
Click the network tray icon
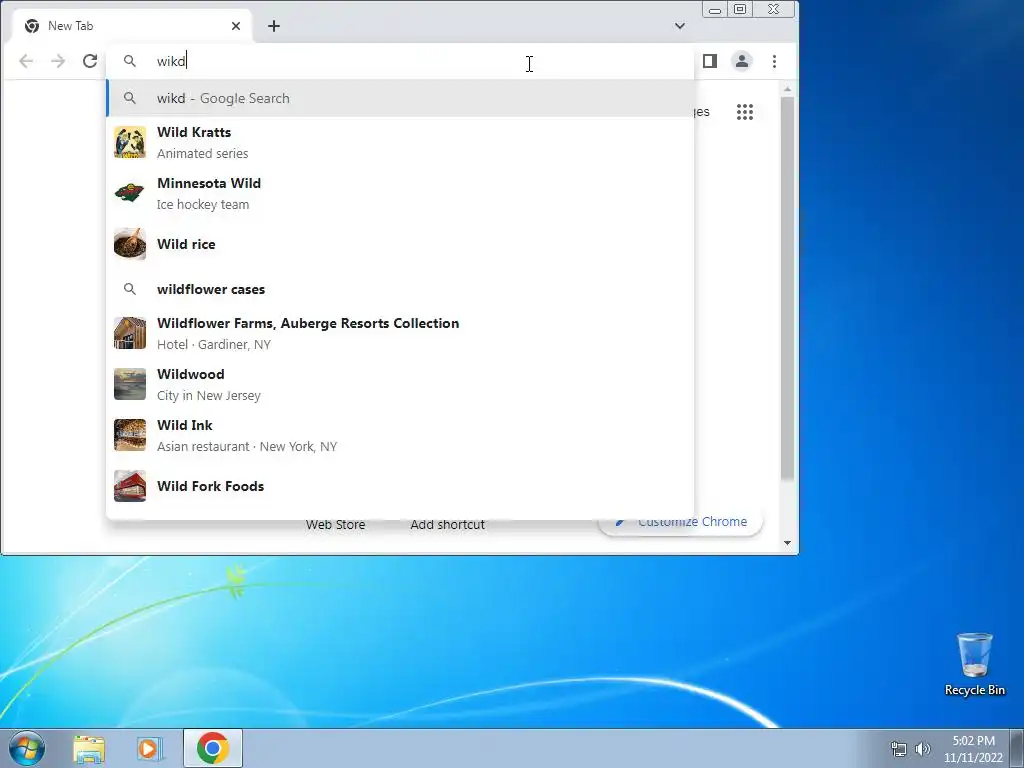(x=899, y=749)
